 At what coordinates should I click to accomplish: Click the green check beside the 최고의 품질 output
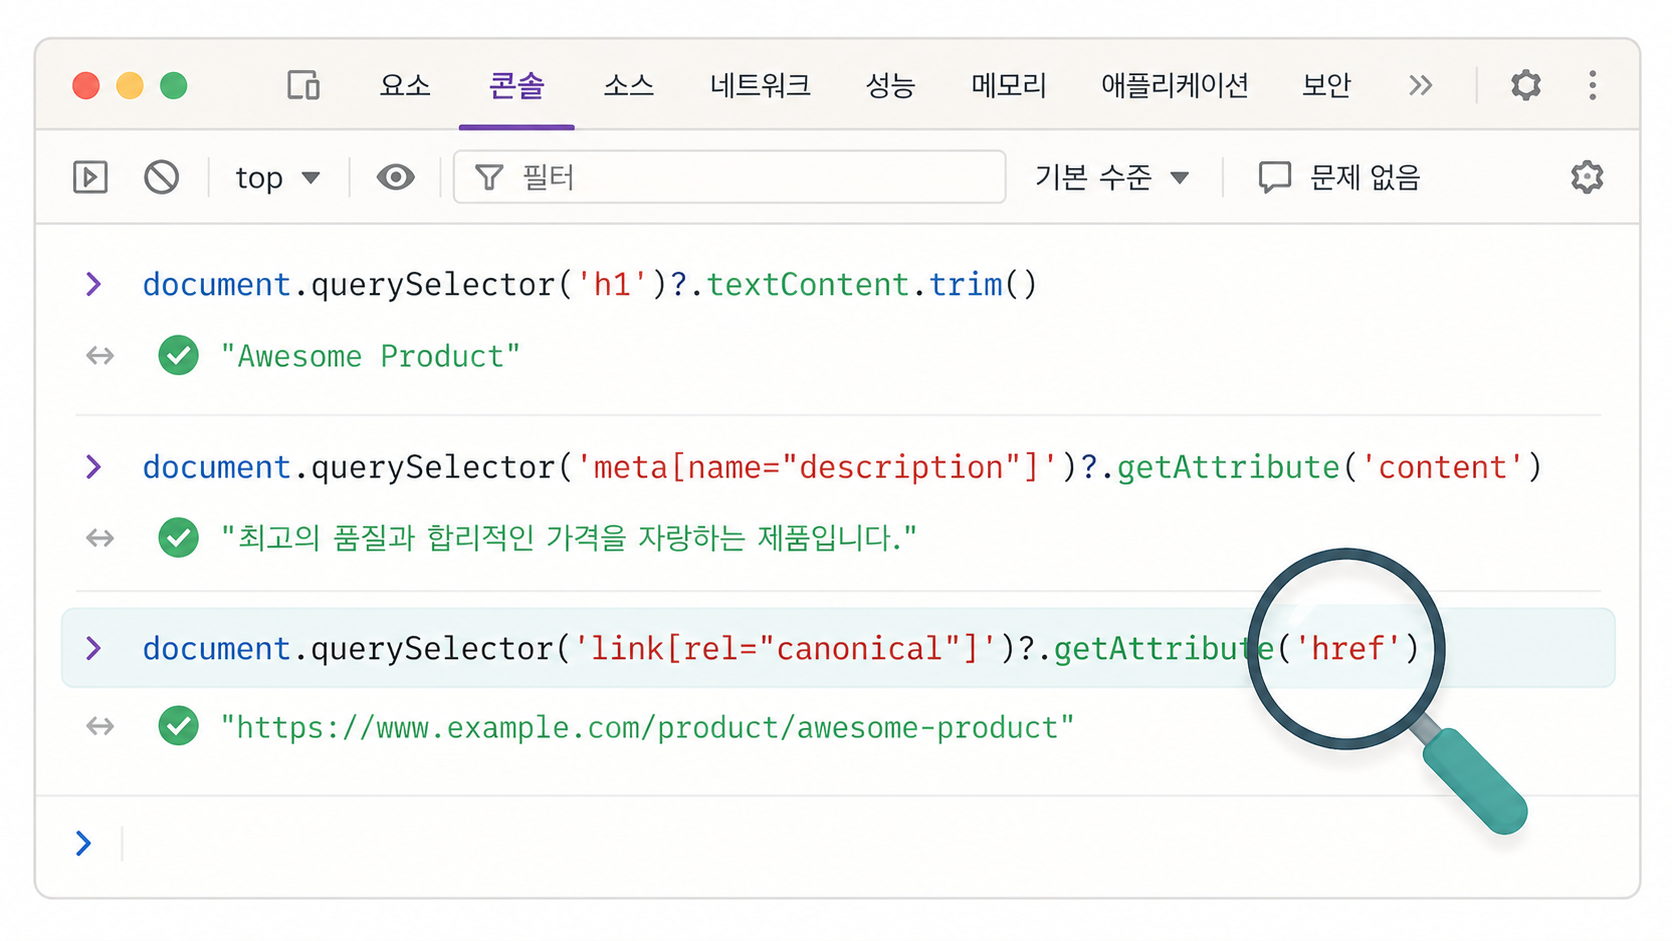coord(178,537)
